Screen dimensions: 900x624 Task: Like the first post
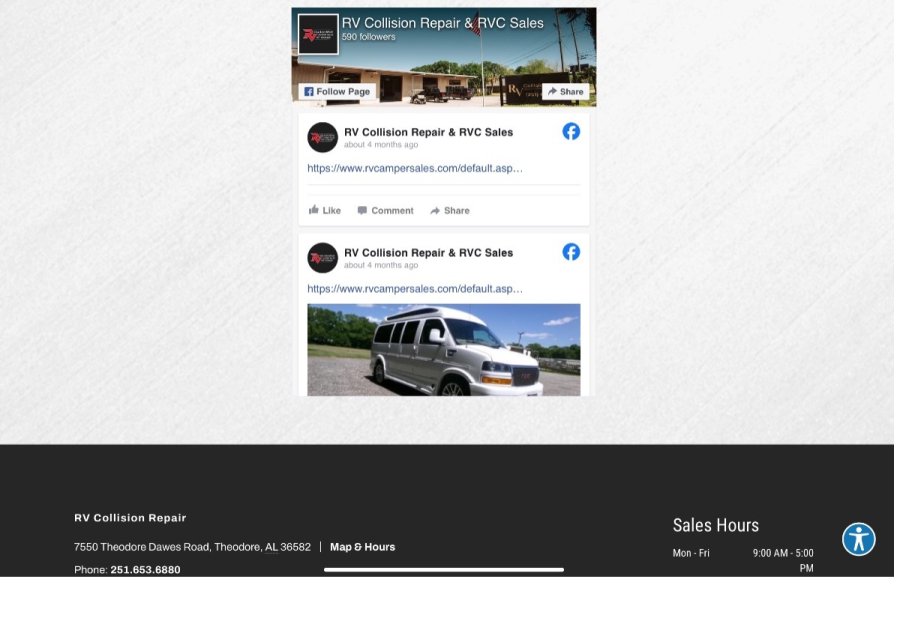coord(325,210)
